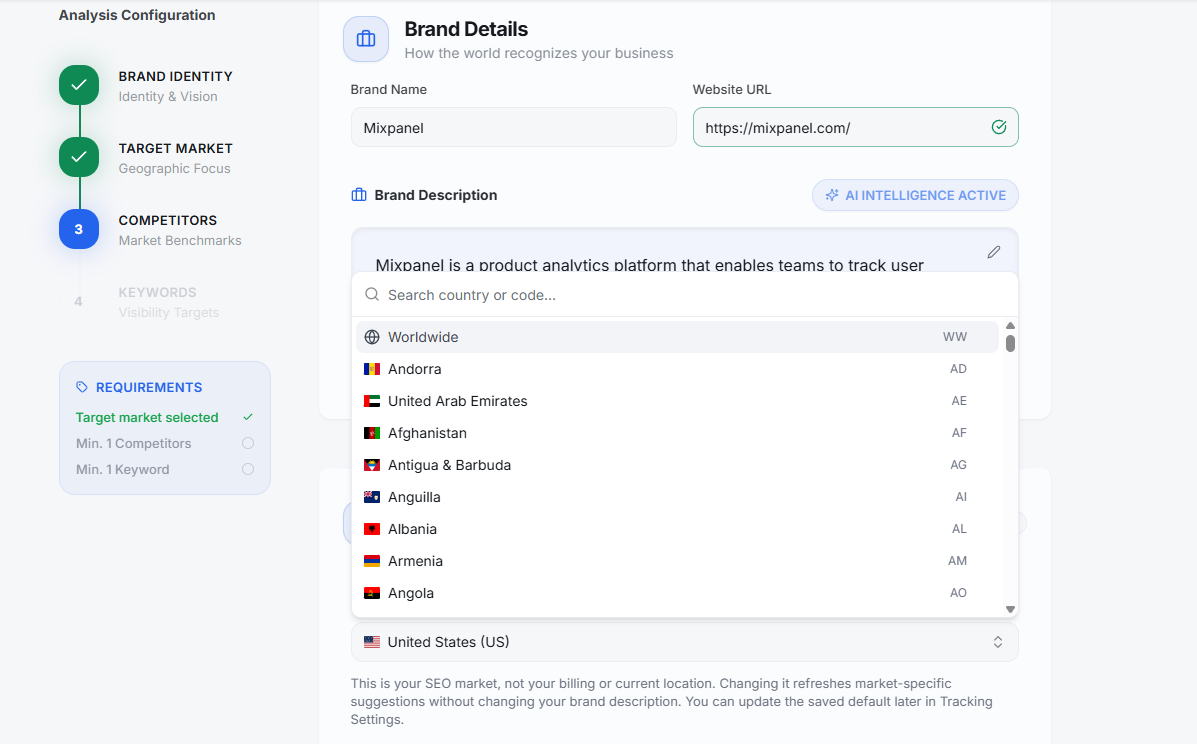Click the Worldwide globe icon
Screen dimensions: 1197x744
372,337
